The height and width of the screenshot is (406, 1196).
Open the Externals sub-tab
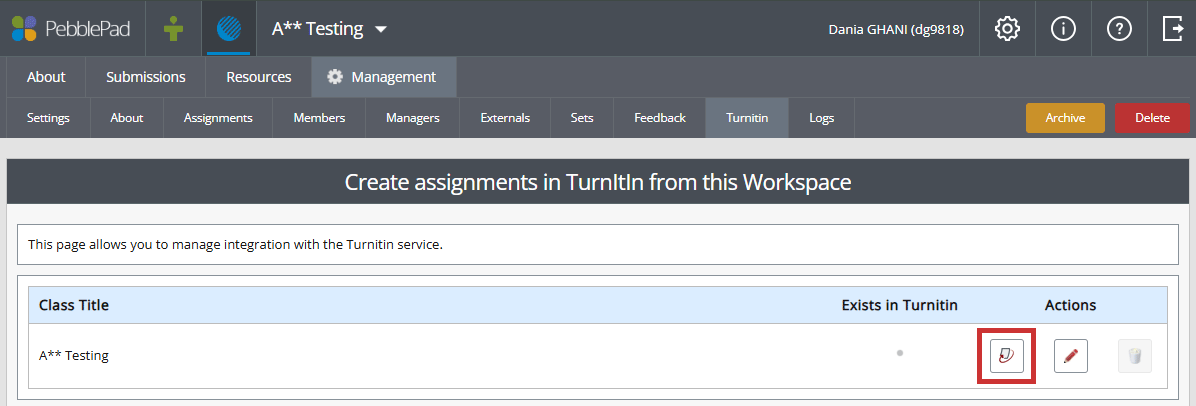(505, 118)
